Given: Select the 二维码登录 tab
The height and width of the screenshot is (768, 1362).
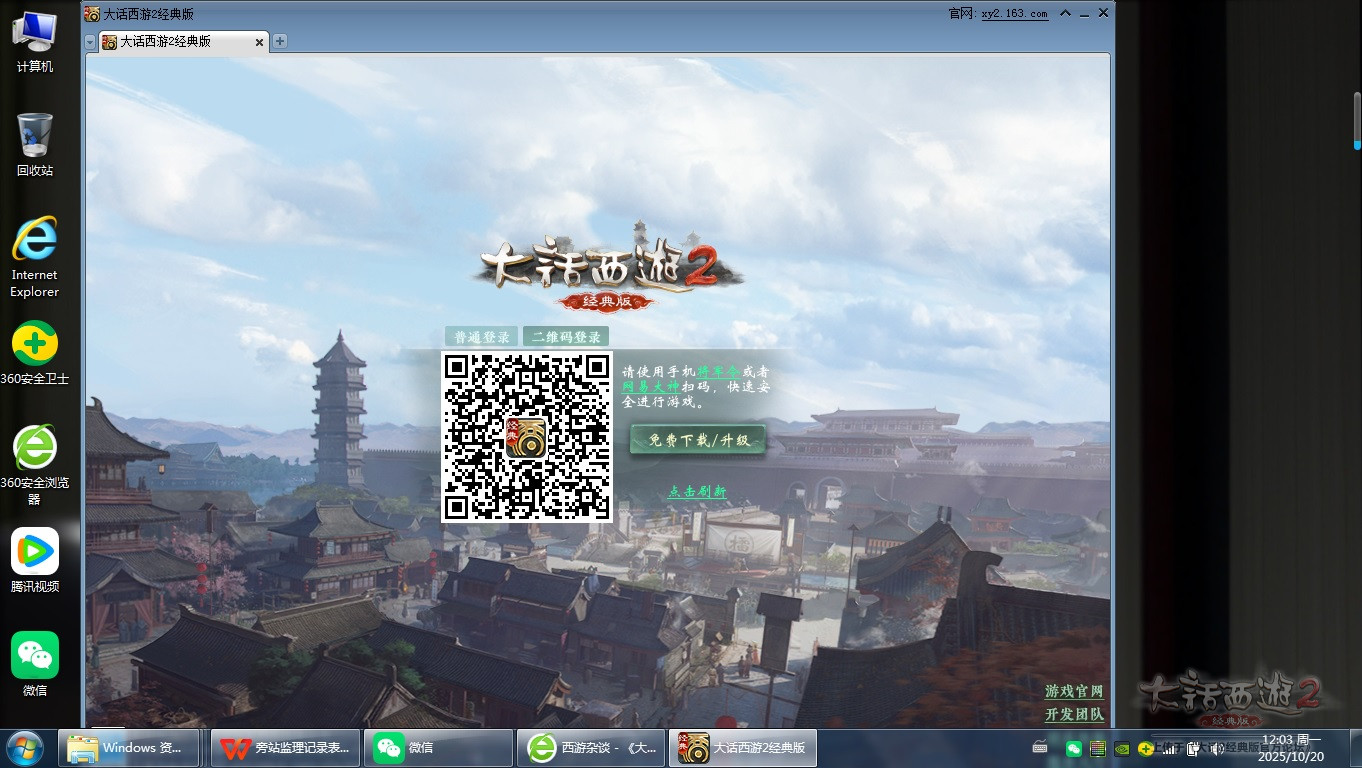Looking at the screenshot, I should [566, 337].
